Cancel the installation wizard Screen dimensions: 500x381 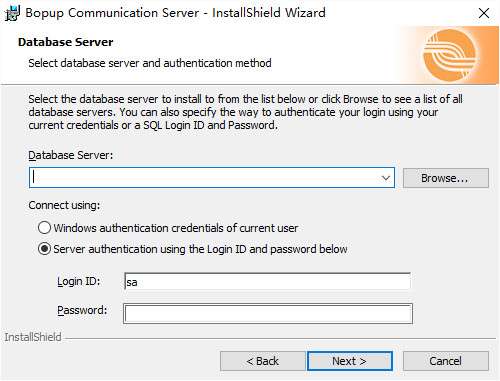pos(446,361)
